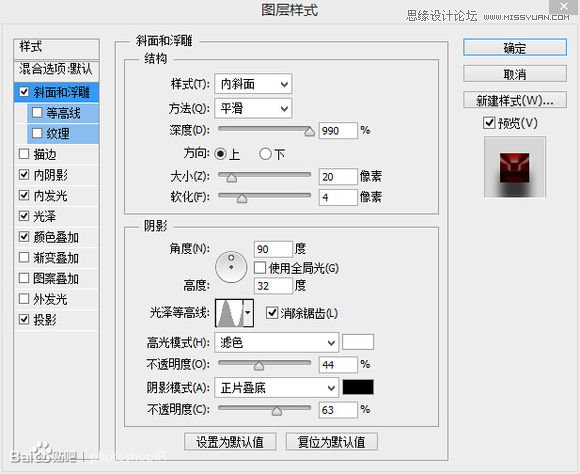Click the 软化 slider handle

coord(242,198)
